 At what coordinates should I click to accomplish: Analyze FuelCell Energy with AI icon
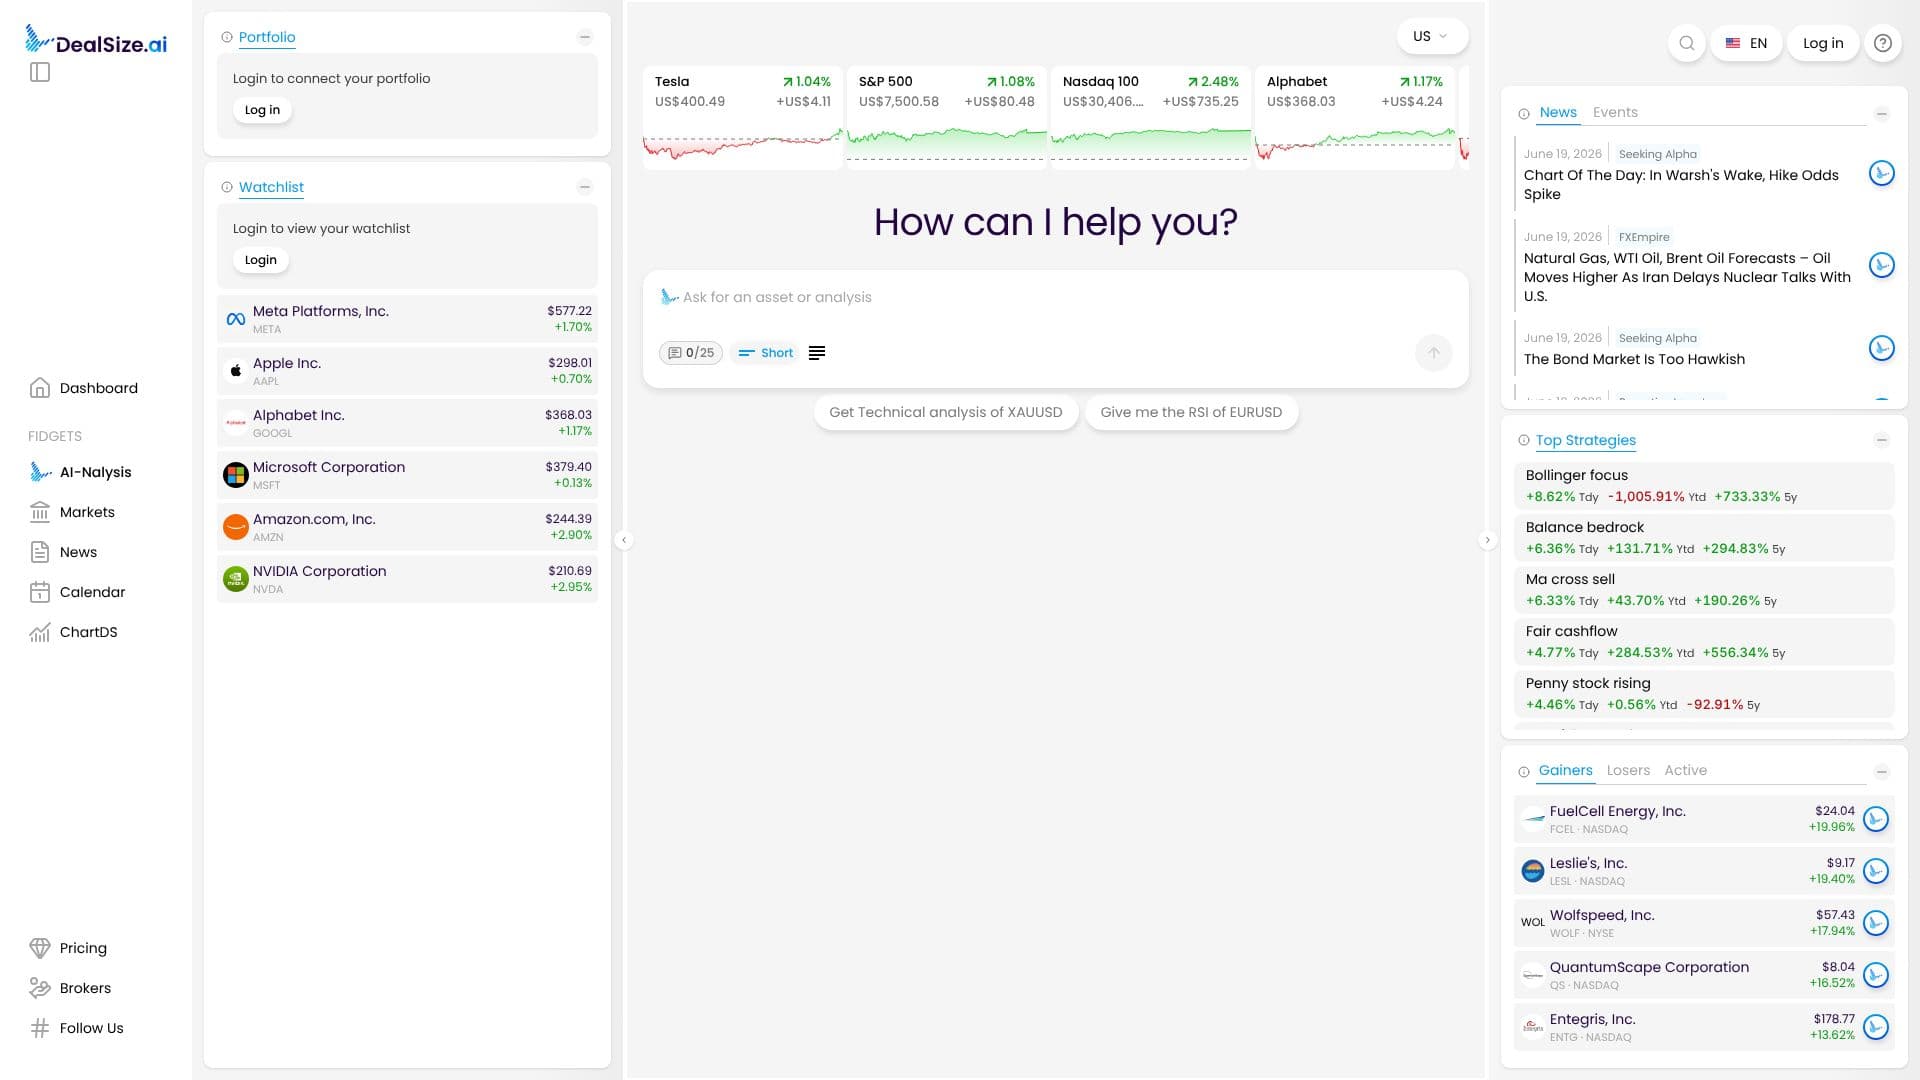(1876, 819)
